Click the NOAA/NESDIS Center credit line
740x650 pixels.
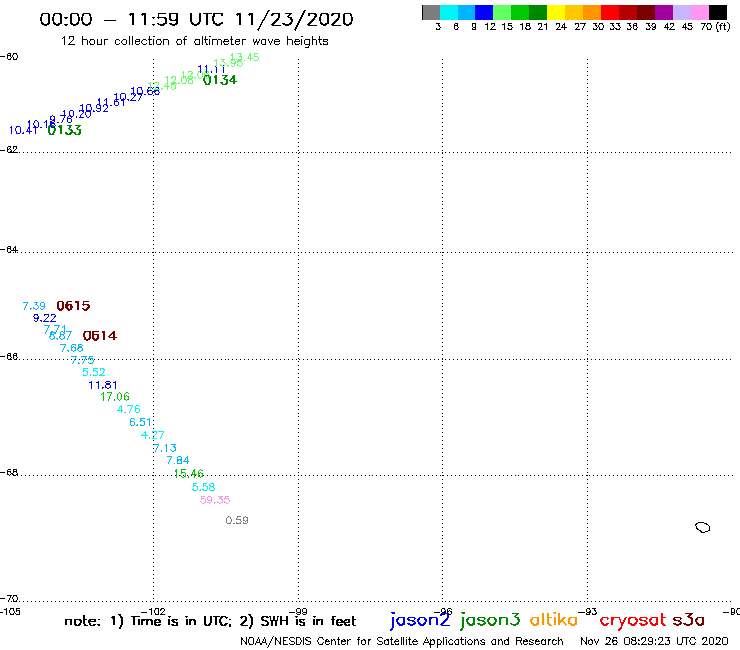tap(402, 641)
